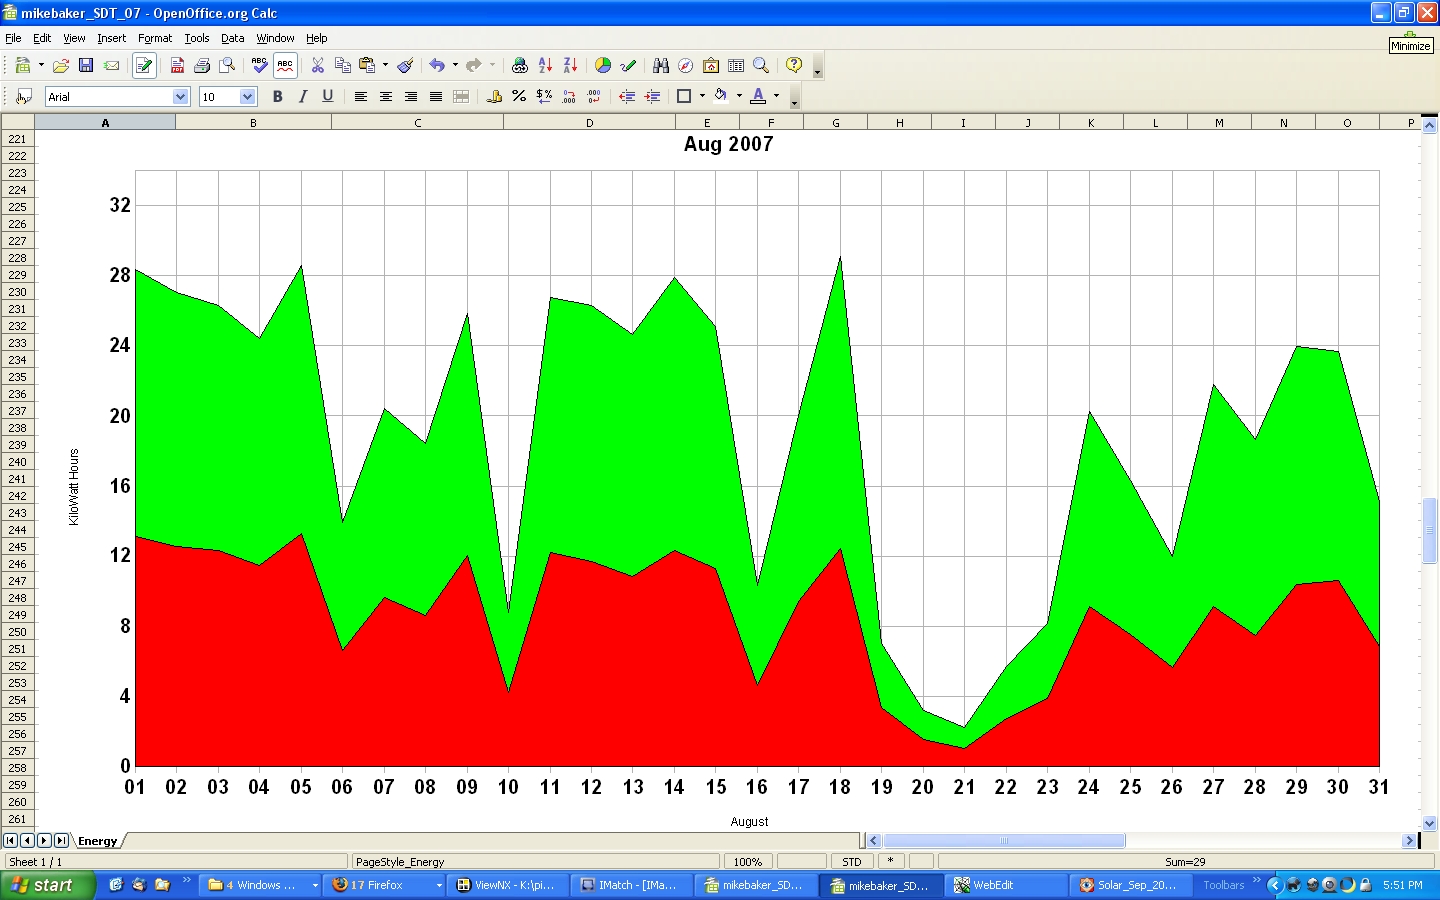This screenshot has width=1440, height=900.
Task: Open Find & Replace binoculars icon
Action: tap(661, 66)
